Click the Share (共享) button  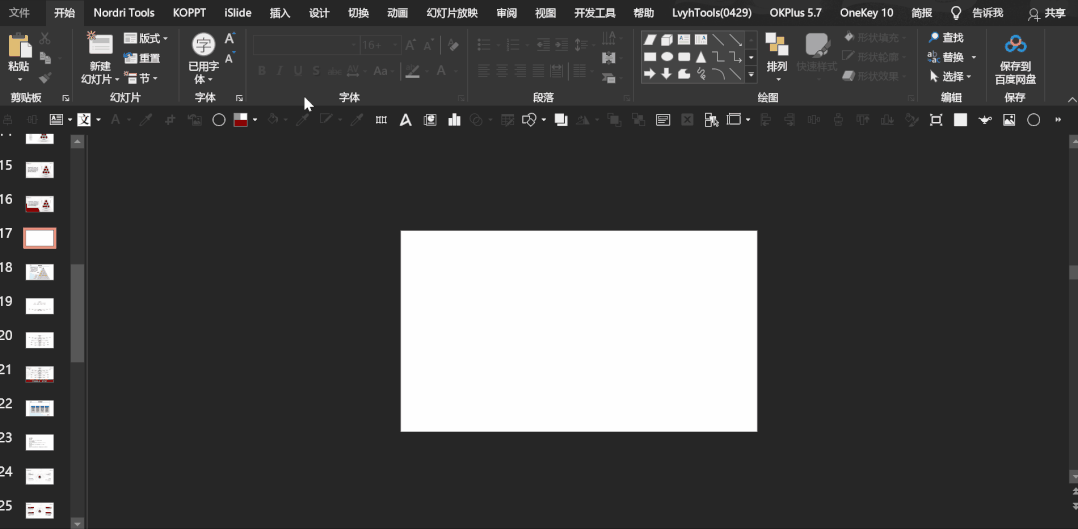click(1047, 13)
